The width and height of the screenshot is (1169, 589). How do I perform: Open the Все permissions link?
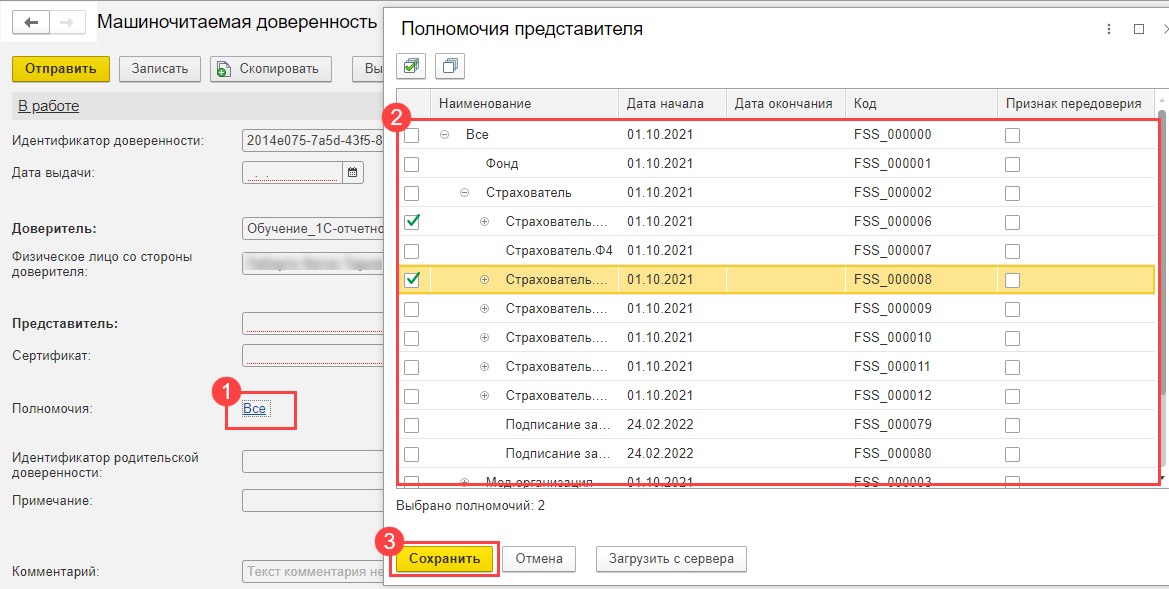[254, 409]
